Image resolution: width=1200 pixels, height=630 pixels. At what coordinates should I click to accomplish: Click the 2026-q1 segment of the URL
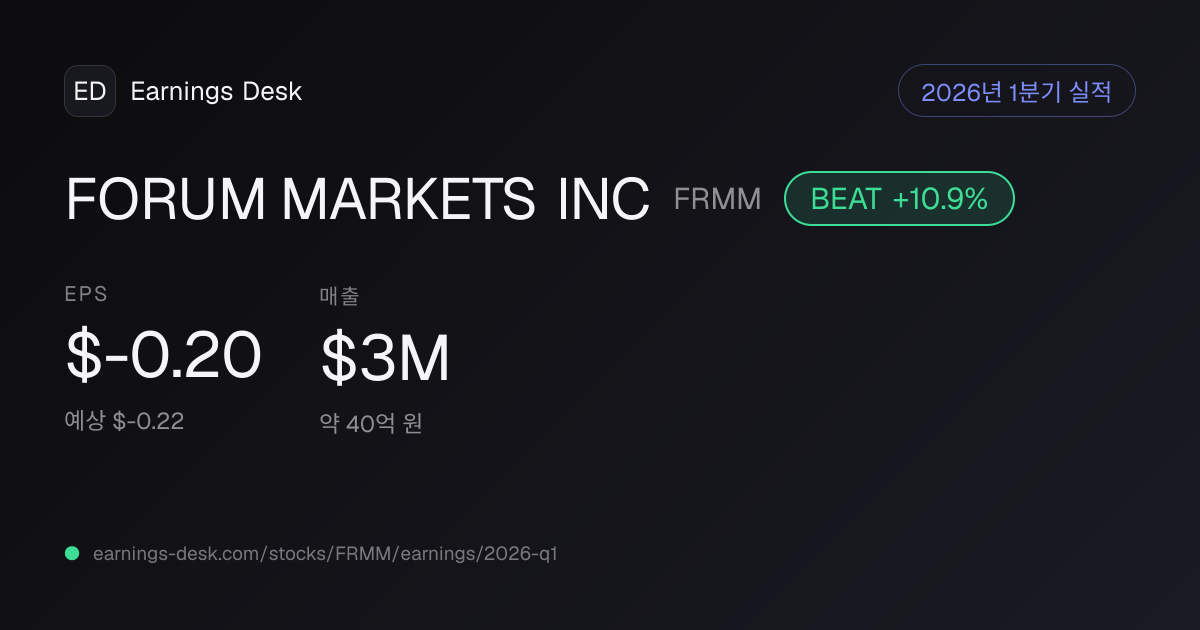(x=522, y=553)
